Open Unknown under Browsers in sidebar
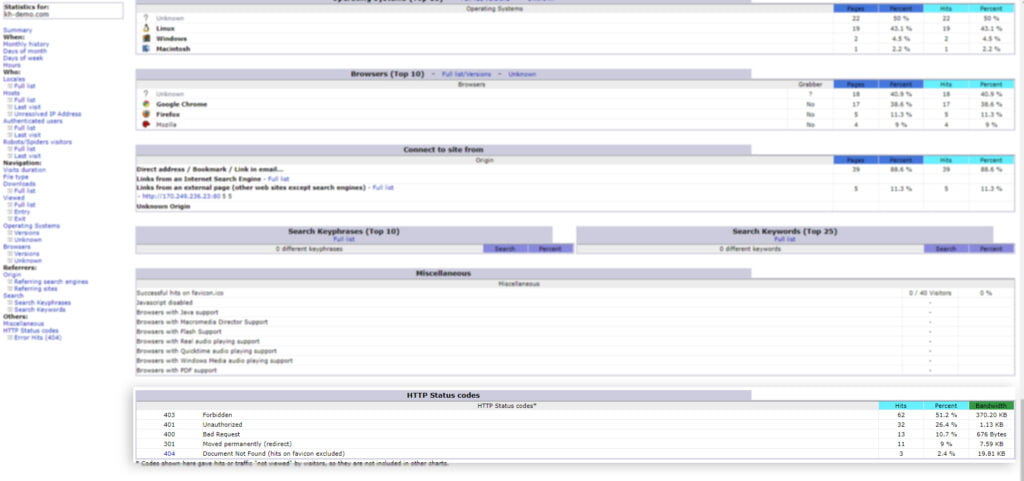 pos(28,261)
